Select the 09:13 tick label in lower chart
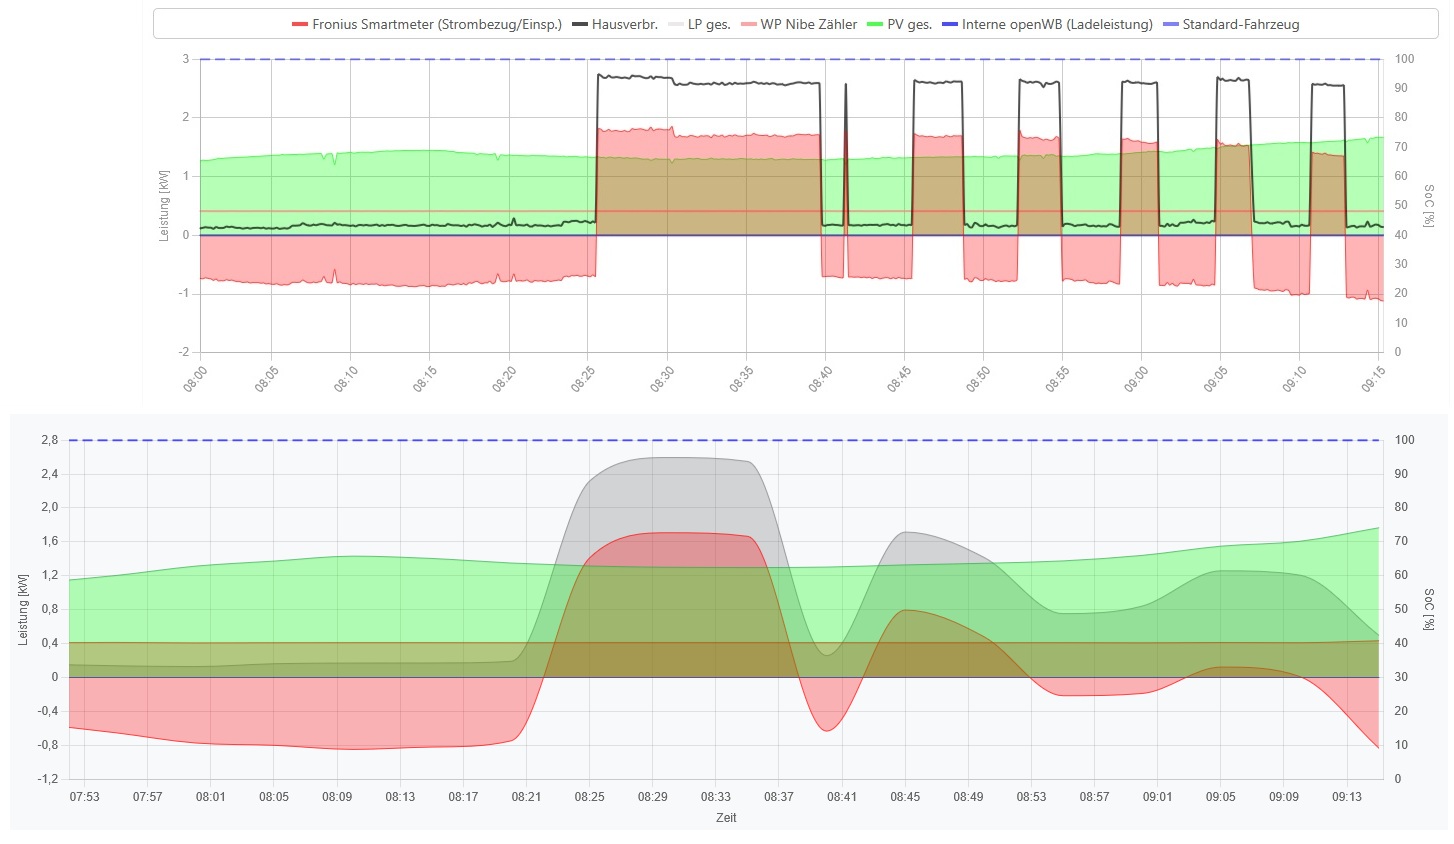This screenshot has height=844, width=1454. pos(1347,797)
